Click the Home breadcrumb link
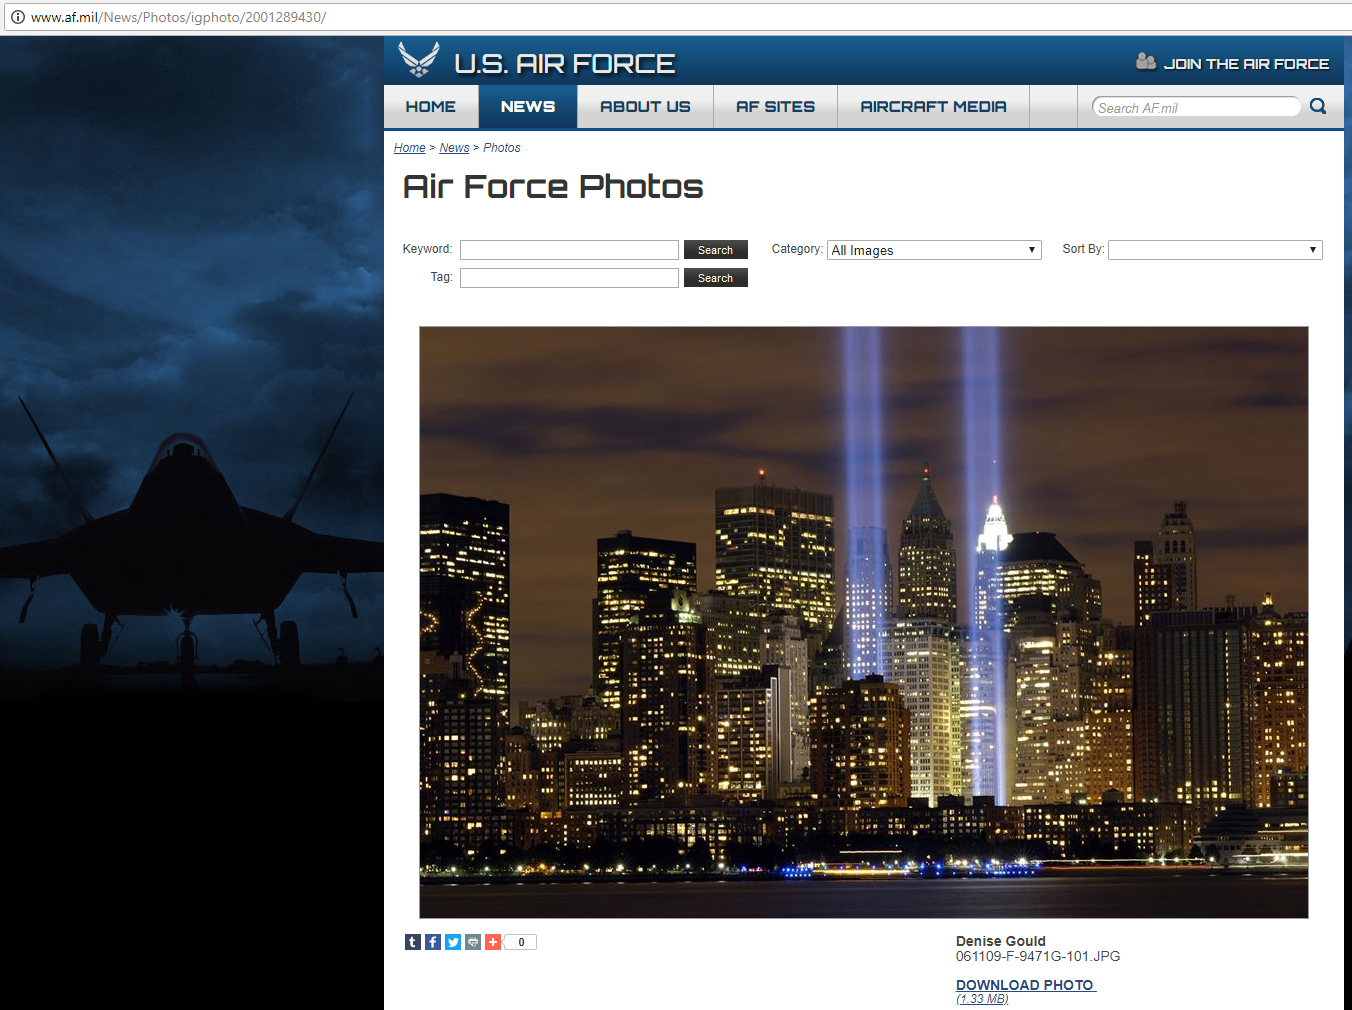This screenshot has height=1010, width=1352. coord(410,148)
